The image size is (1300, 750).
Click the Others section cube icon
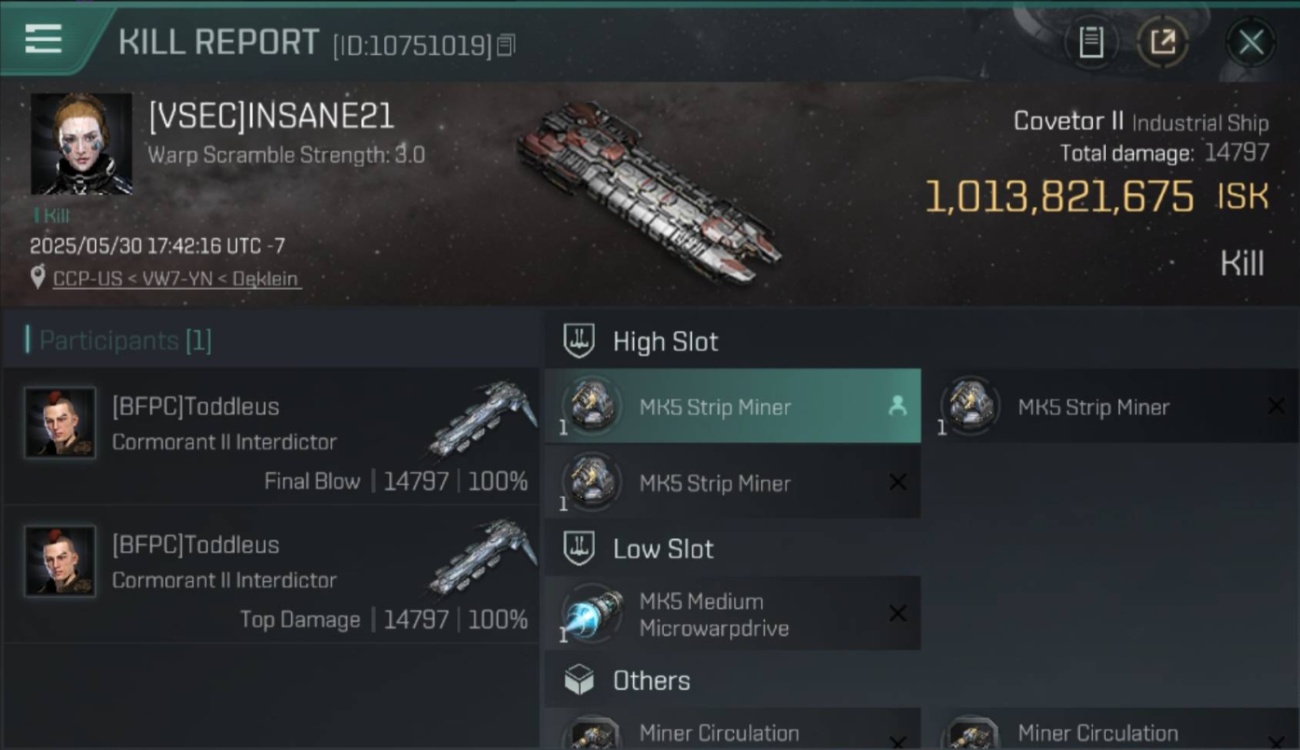[x=579, y=680]
